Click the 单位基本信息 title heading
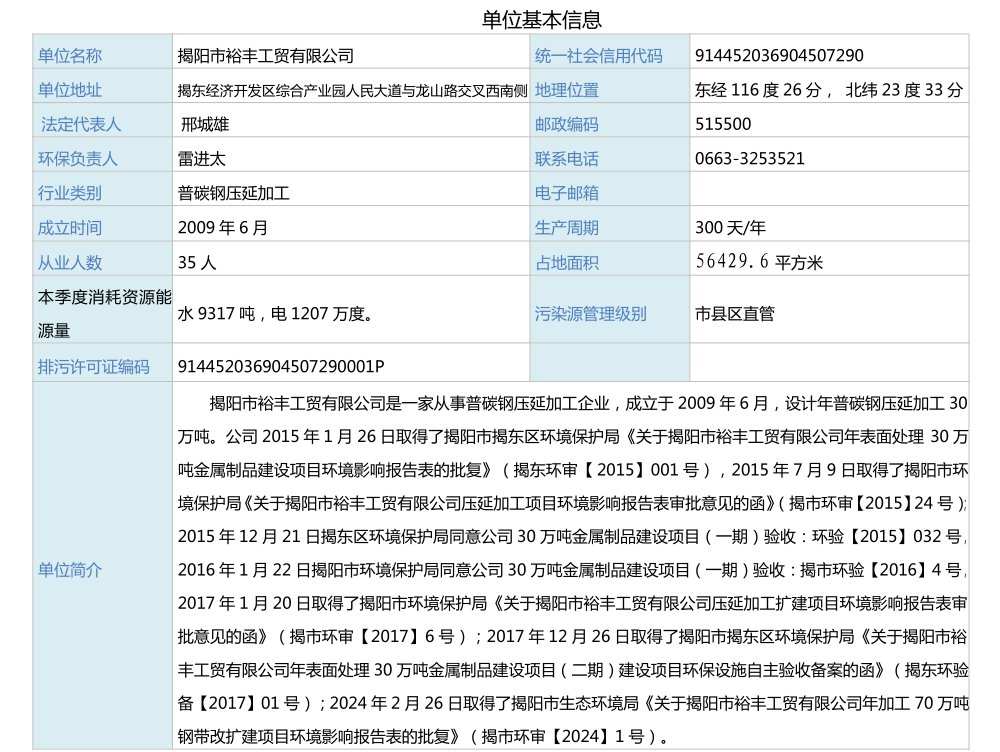The image size is (1000, 752). pyautogui.click(x=541, y=19)
